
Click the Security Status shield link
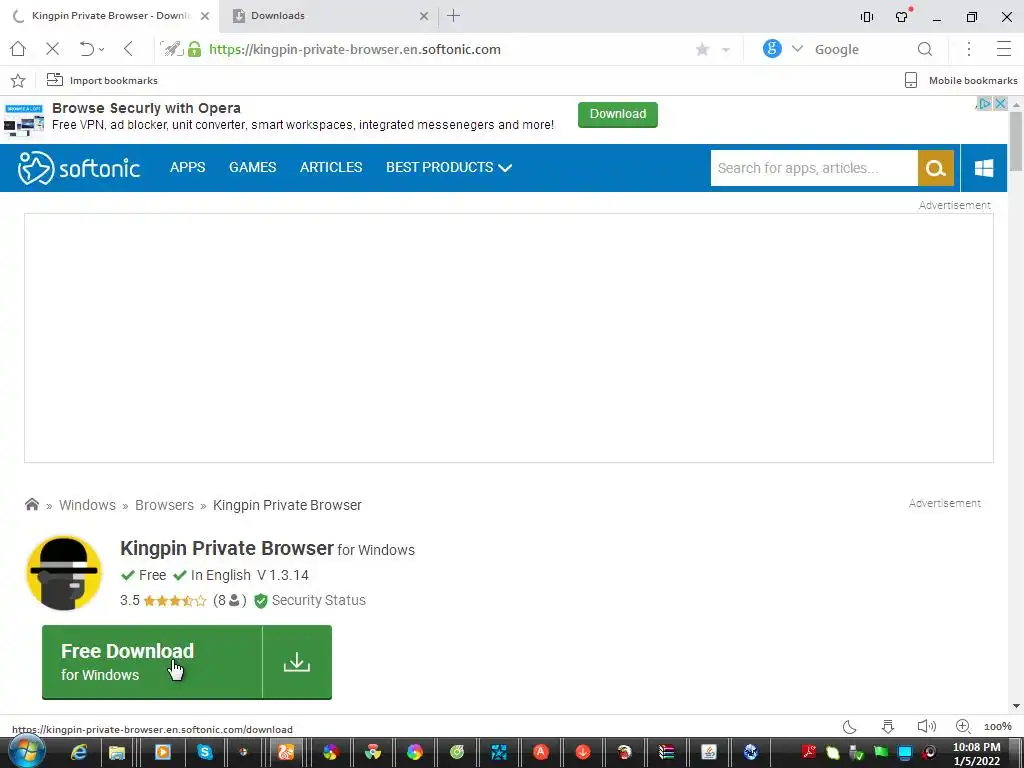tap(310, 600)
